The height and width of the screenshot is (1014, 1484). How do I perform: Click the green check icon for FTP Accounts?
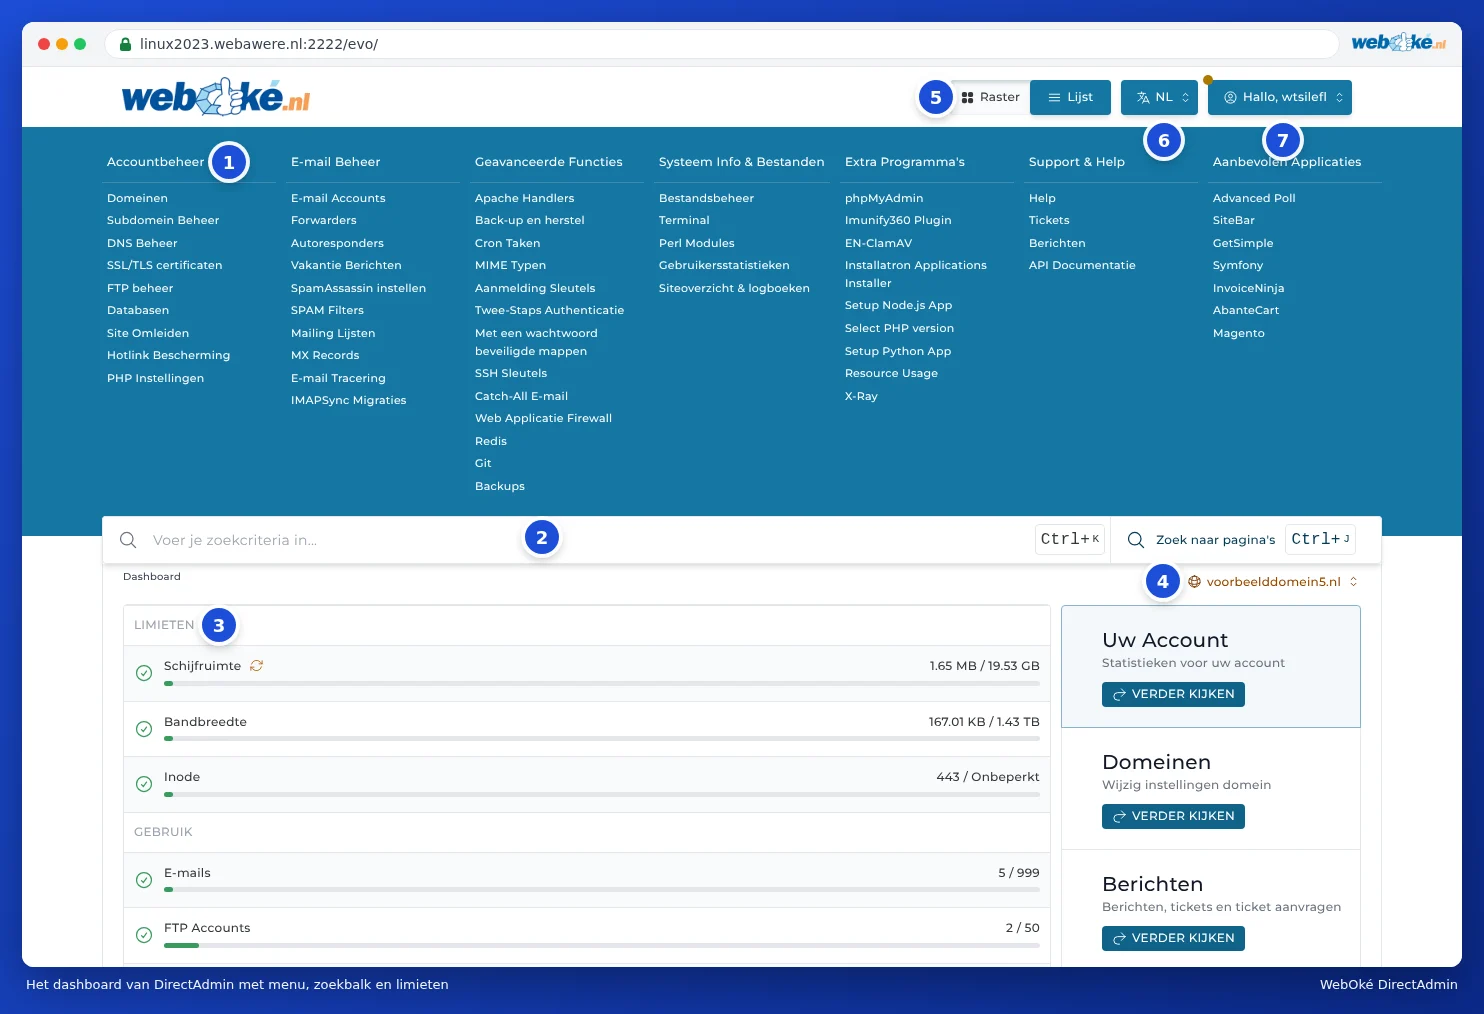coord(144,935)
